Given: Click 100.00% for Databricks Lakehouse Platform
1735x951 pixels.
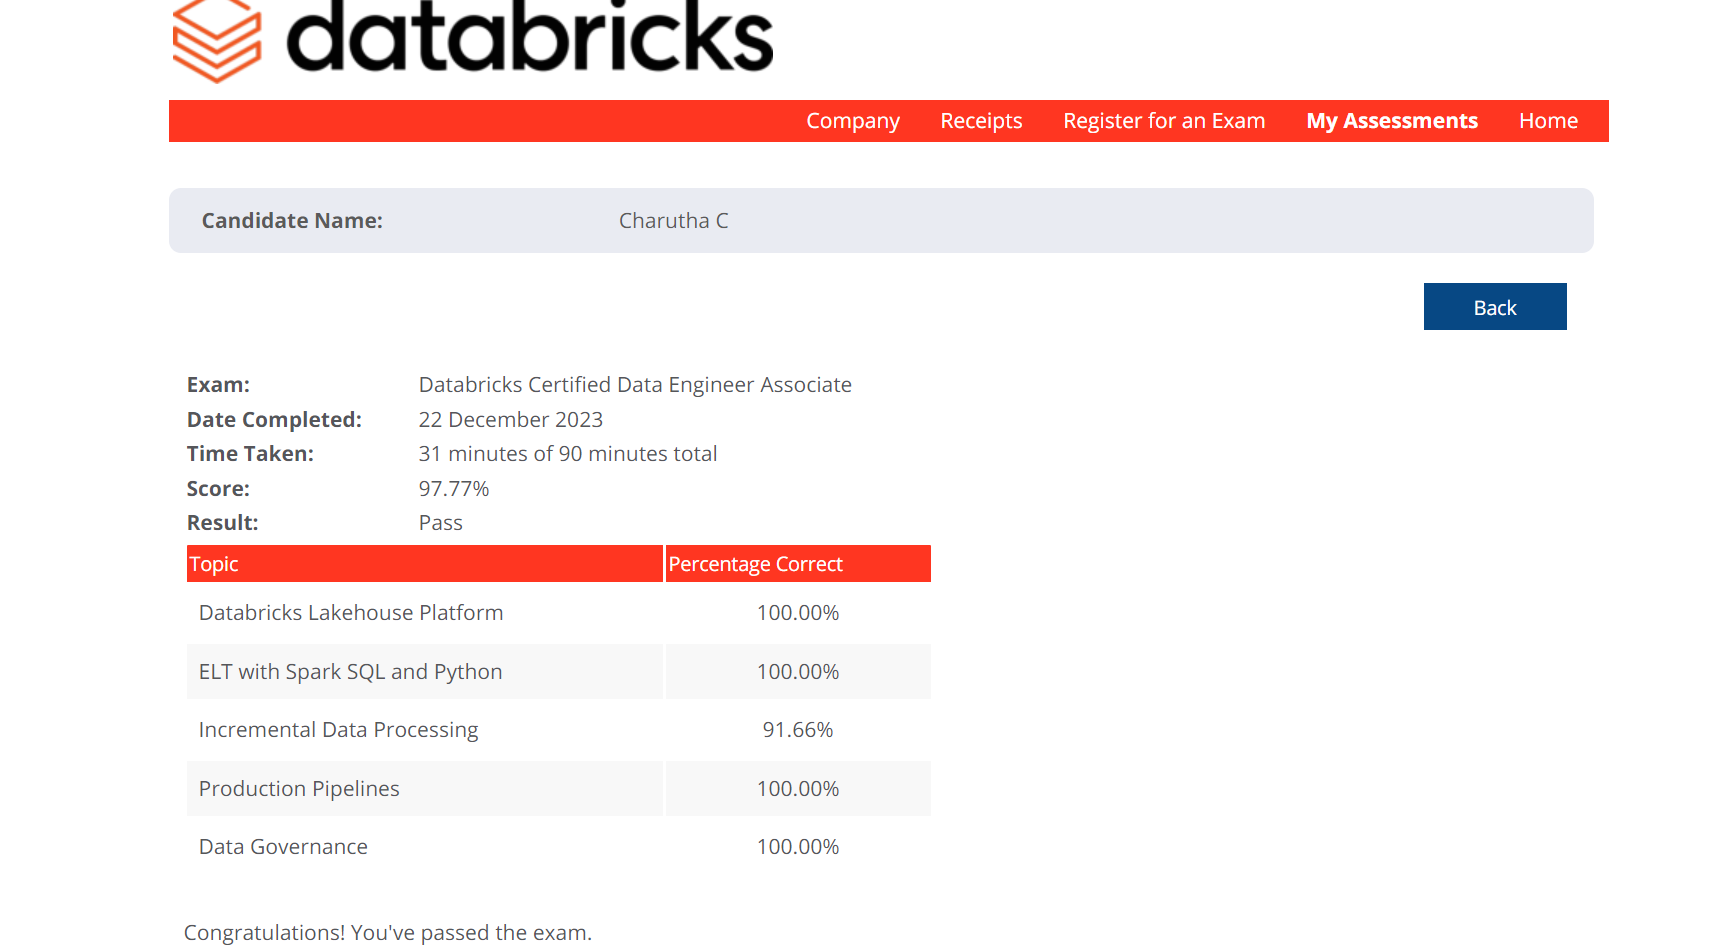Looking at the screenshot, I should point(798,613).
